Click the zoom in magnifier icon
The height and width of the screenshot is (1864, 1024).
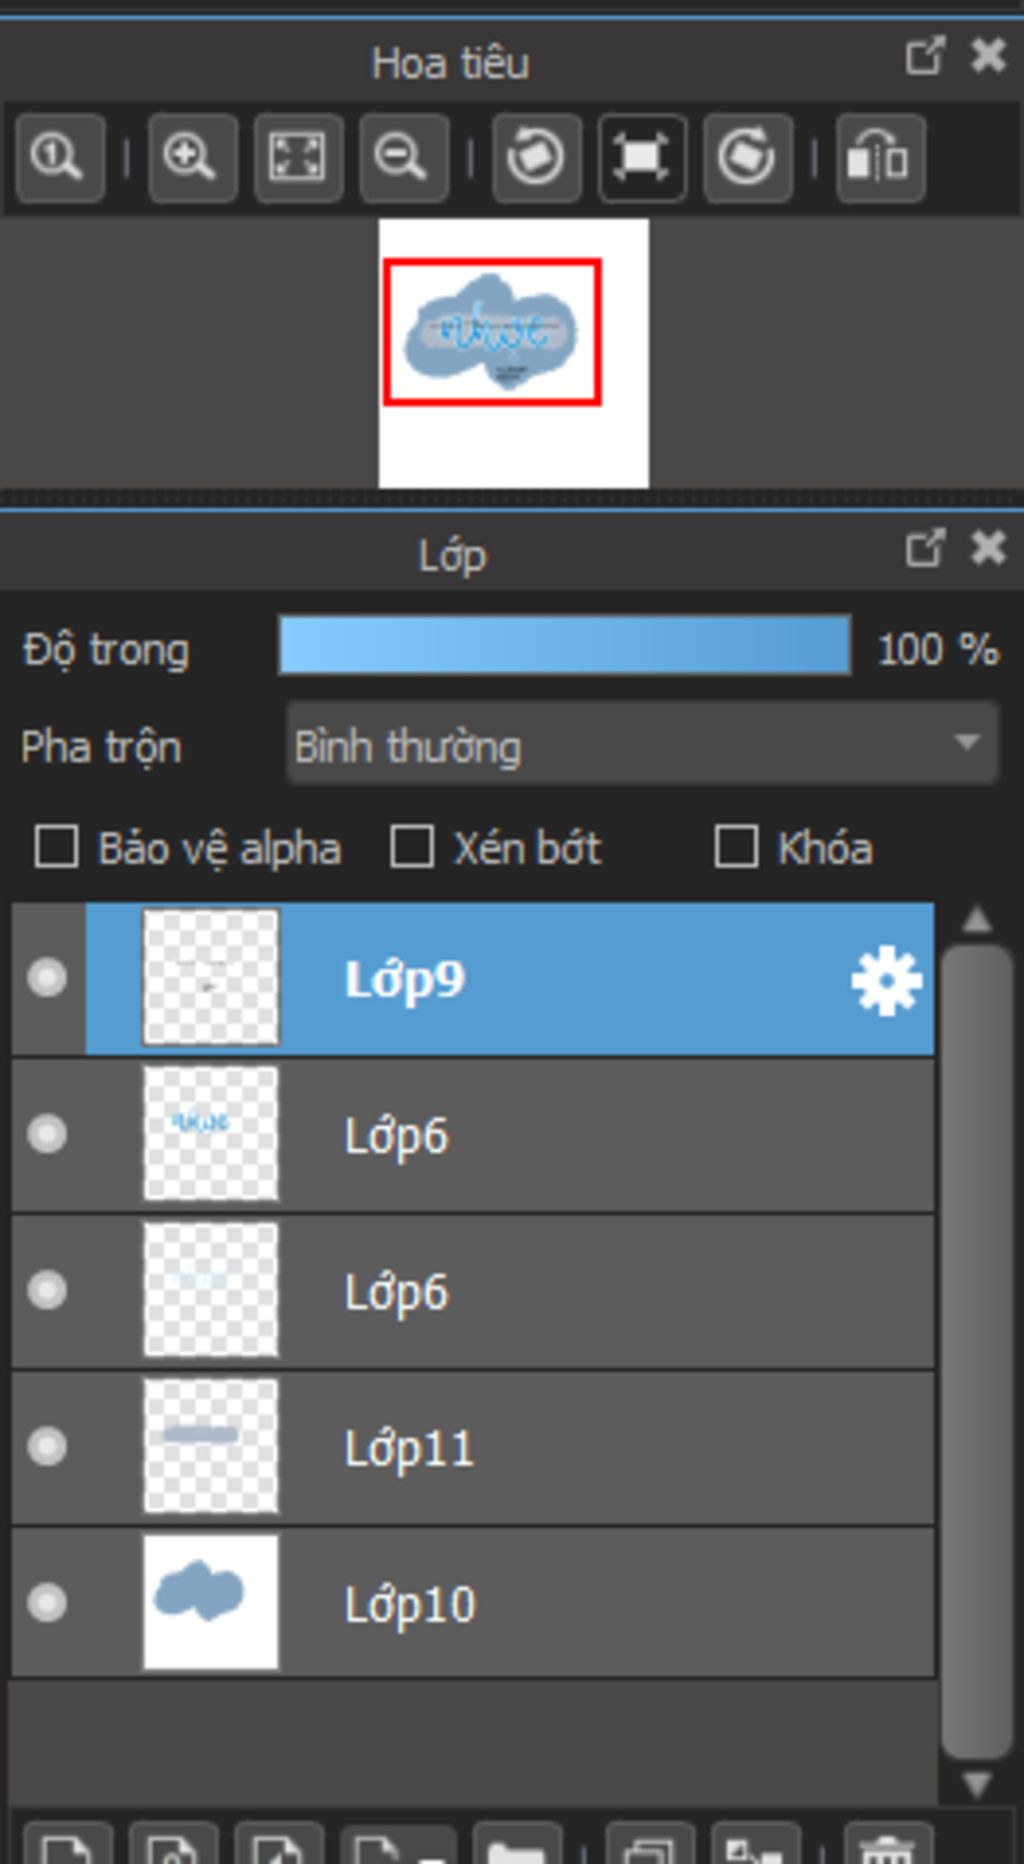(192, 158)
